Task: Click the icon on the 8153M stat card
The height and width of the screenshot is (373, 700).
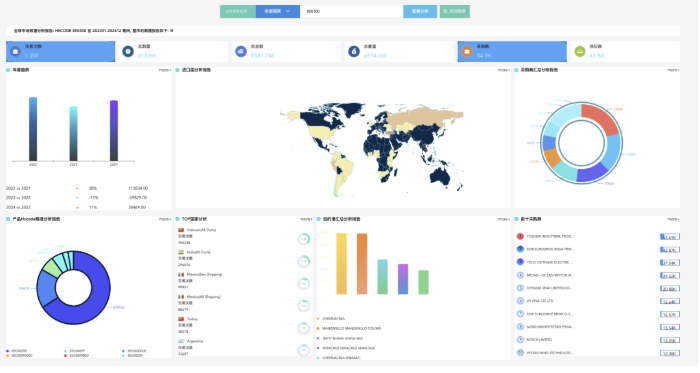Action: pos(128,52)
